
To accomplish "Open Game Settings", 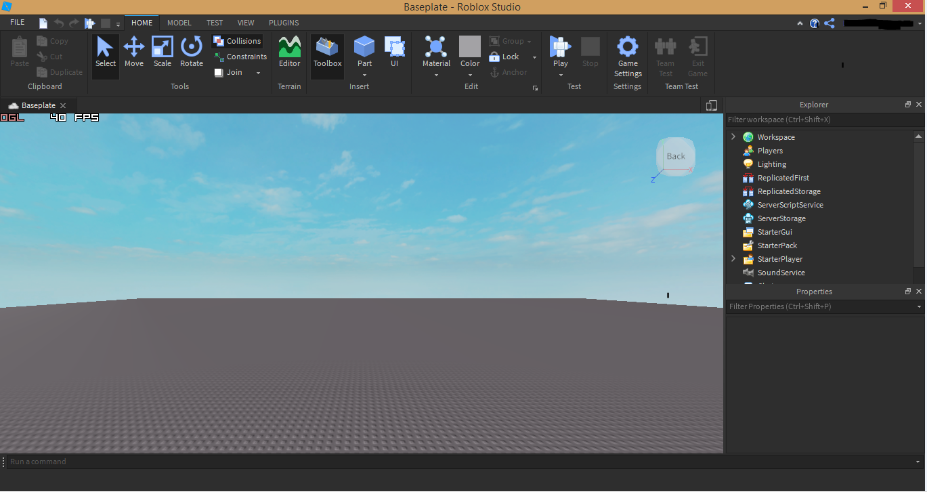I will [627, 56].
